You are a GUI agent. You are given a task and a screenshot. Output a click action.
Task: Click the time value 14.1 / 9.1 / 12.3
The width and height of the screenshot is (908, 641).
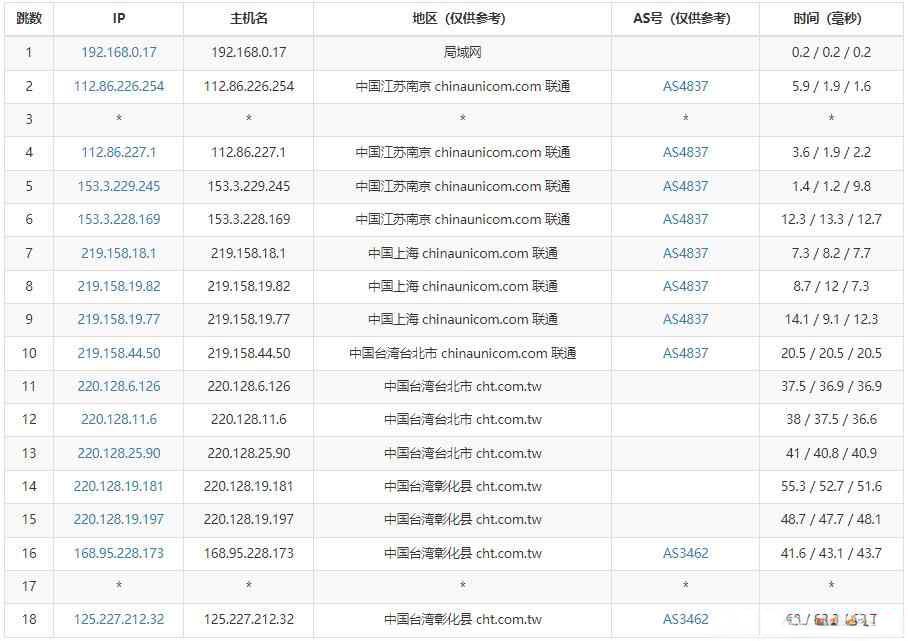[832, 319]
